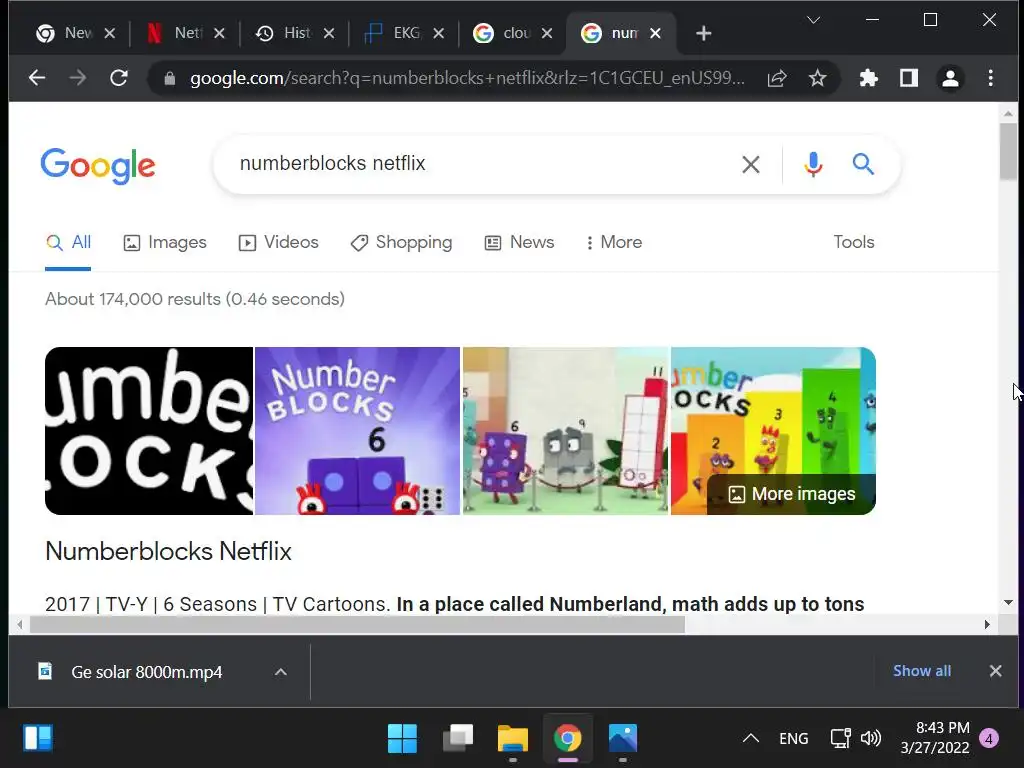Viewport: 1024px width, 768px height.
Task: Close the EKG tab
Action: pyautogui.click(x=439, y=33)
